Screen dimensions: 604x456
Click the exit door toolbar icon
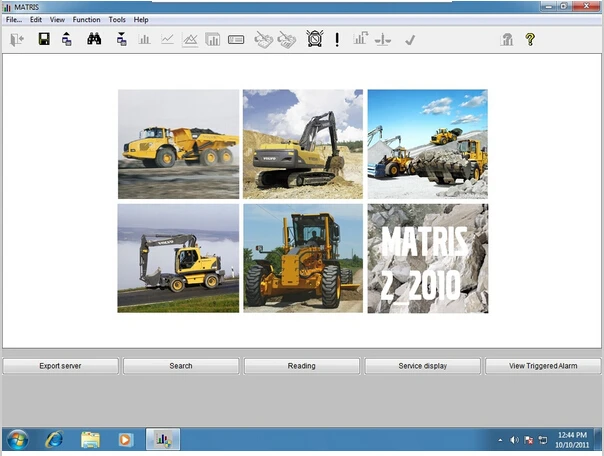click(x=17, y=39)
